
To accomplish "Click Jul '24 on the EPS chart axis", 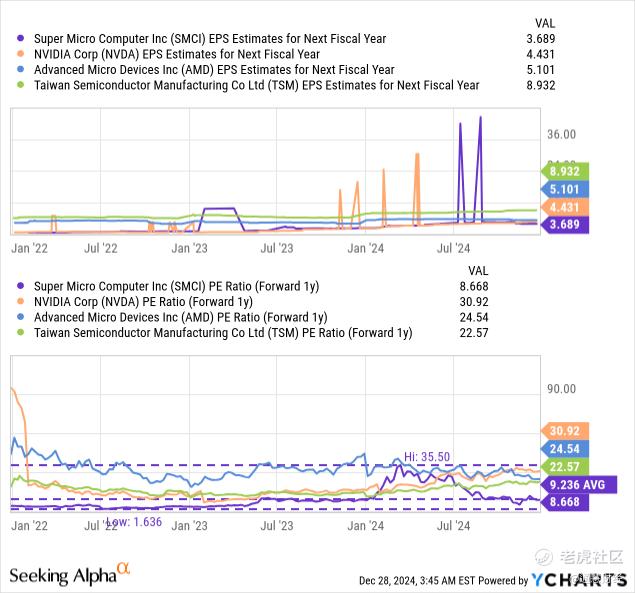I will click(x=454, y=248).
